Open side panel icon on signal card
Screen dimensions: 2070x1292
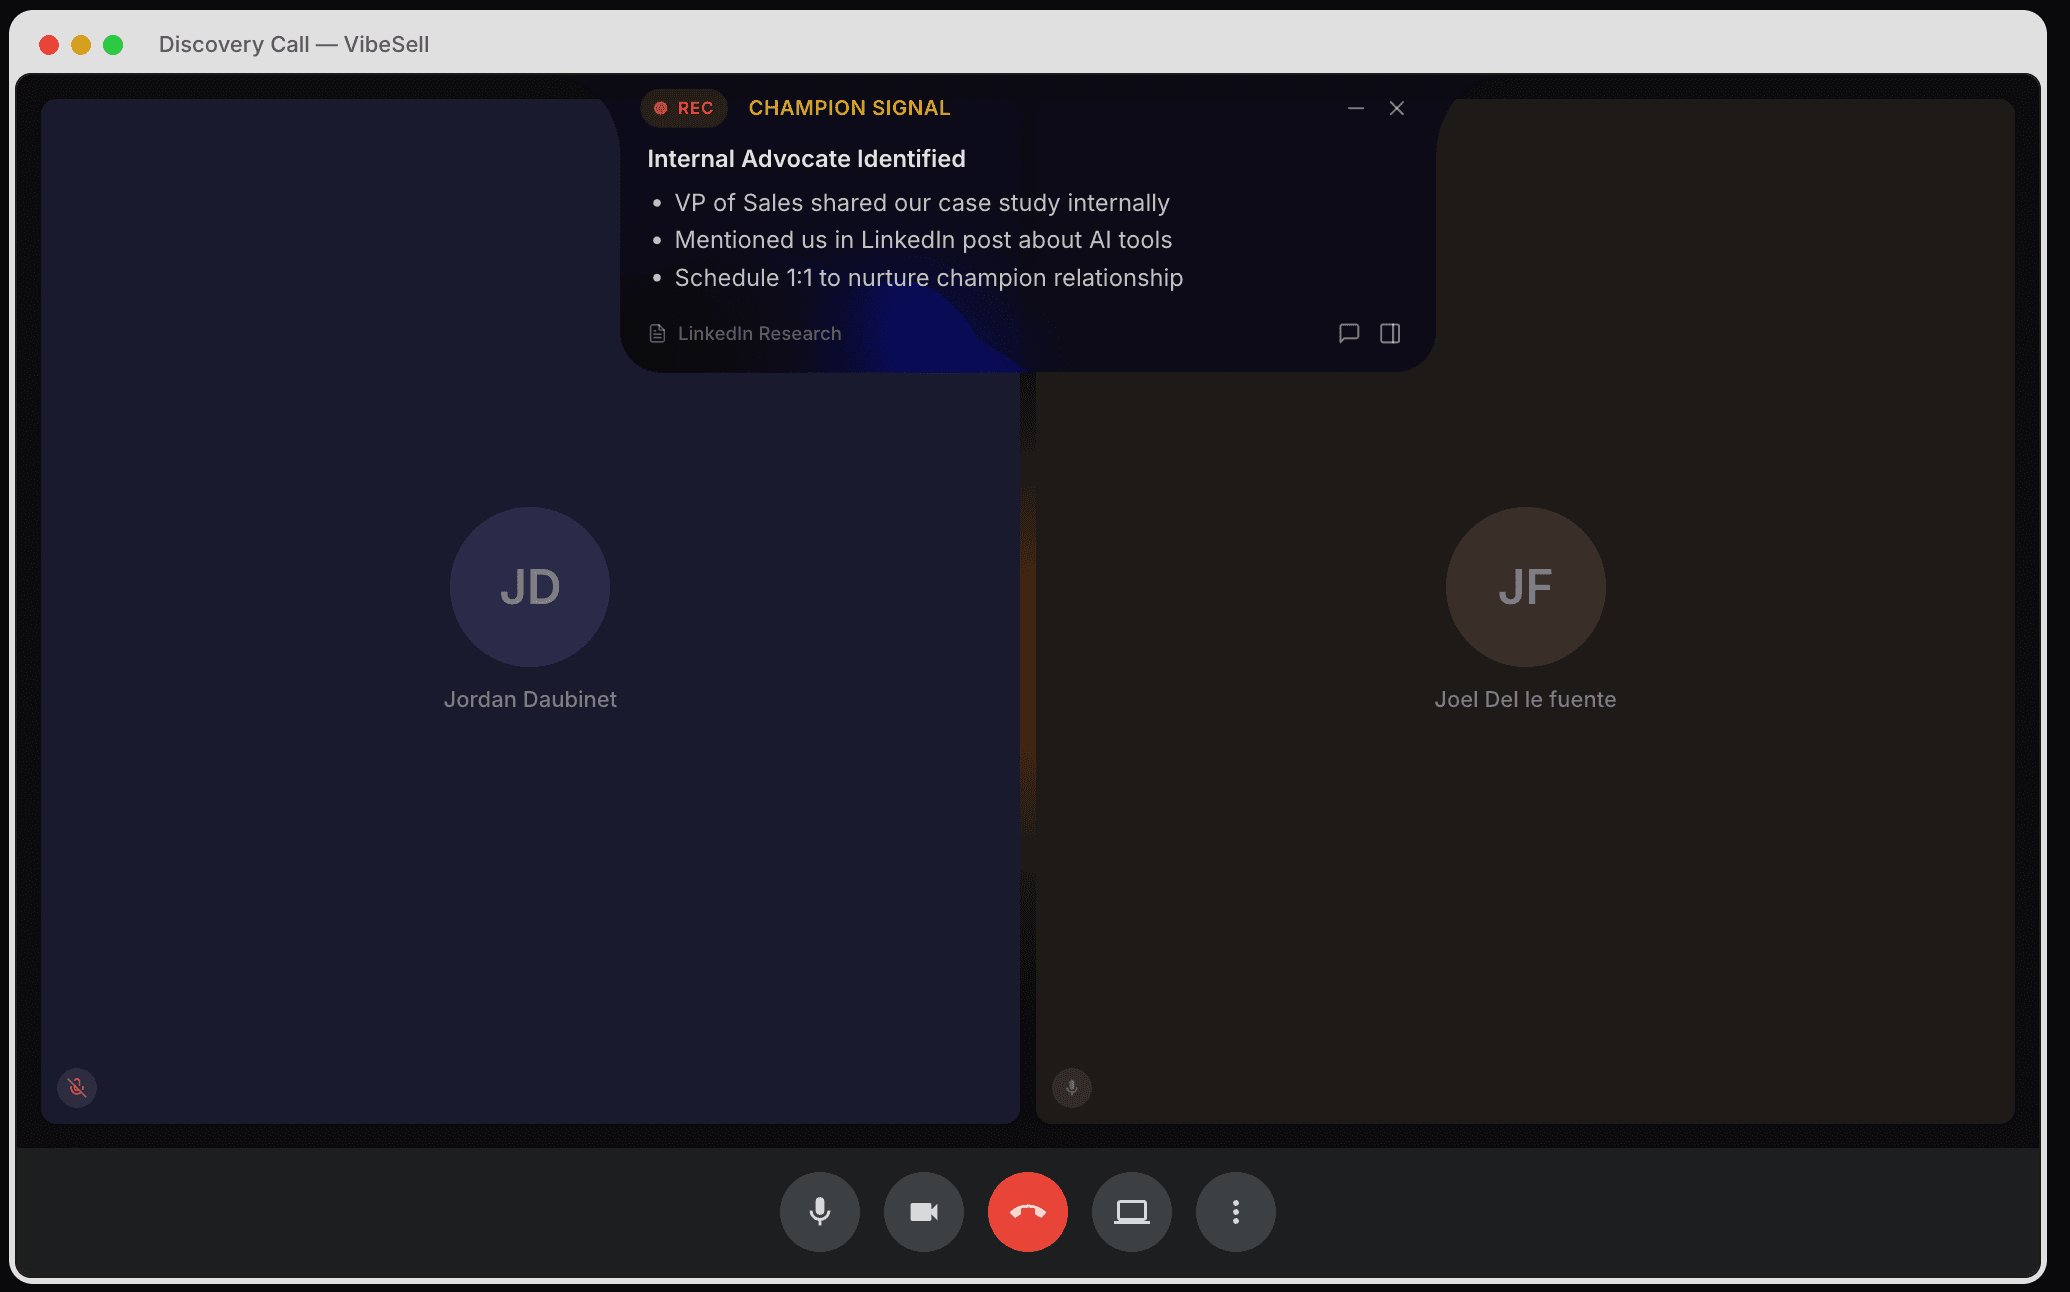pyautogui.click(x=1390, y=333)
